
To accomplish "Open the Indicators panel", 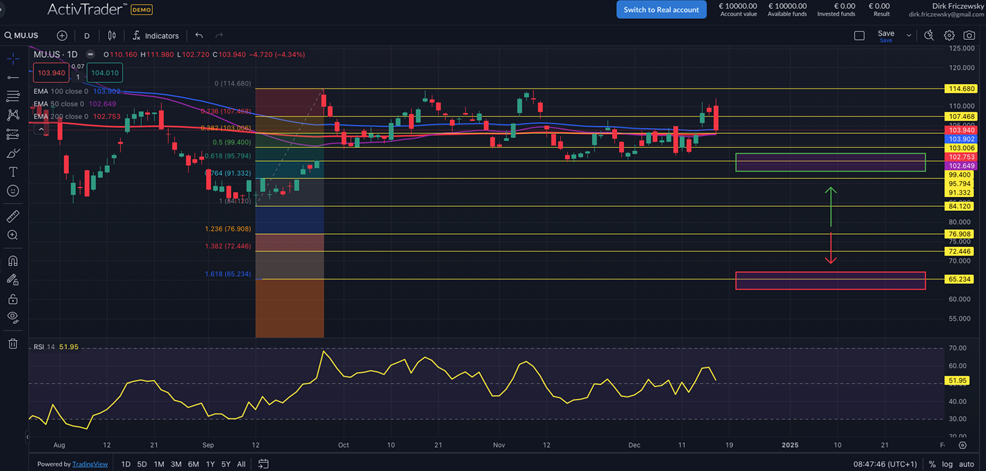I will pyautogui.click(x=155, y=35).
